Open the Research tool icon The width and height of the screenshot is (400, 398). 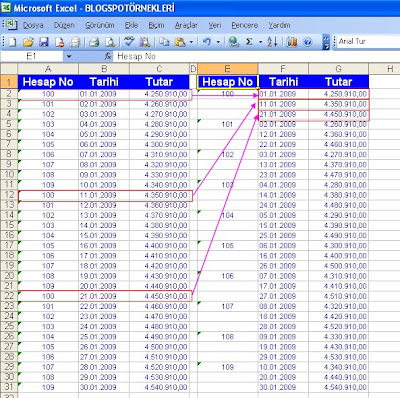click(145, 42)
